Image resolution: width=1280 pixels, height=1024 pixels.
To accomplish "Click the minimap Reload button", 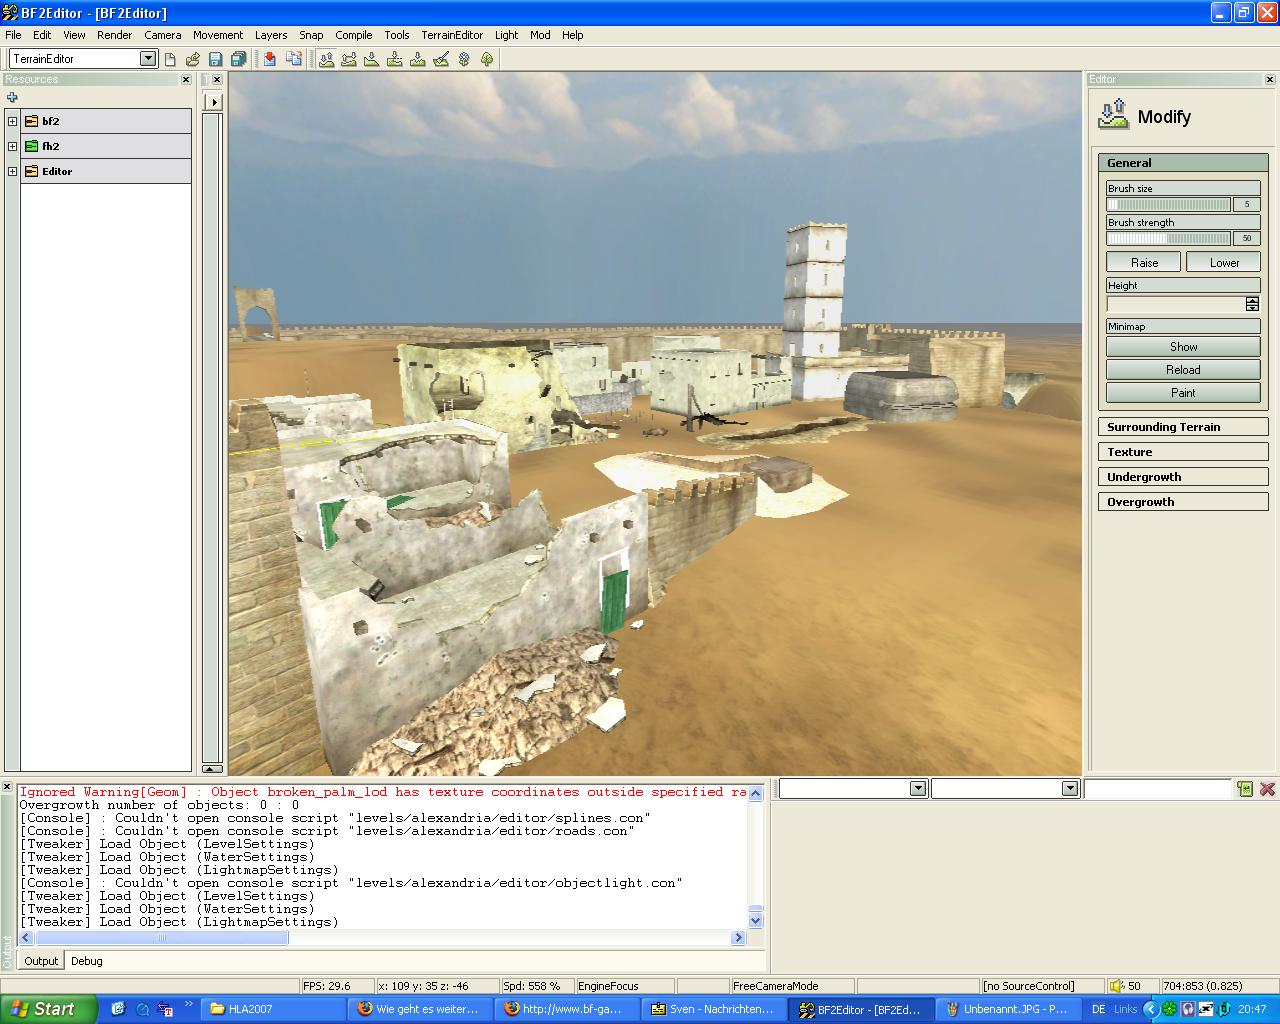I will 1183,370.
